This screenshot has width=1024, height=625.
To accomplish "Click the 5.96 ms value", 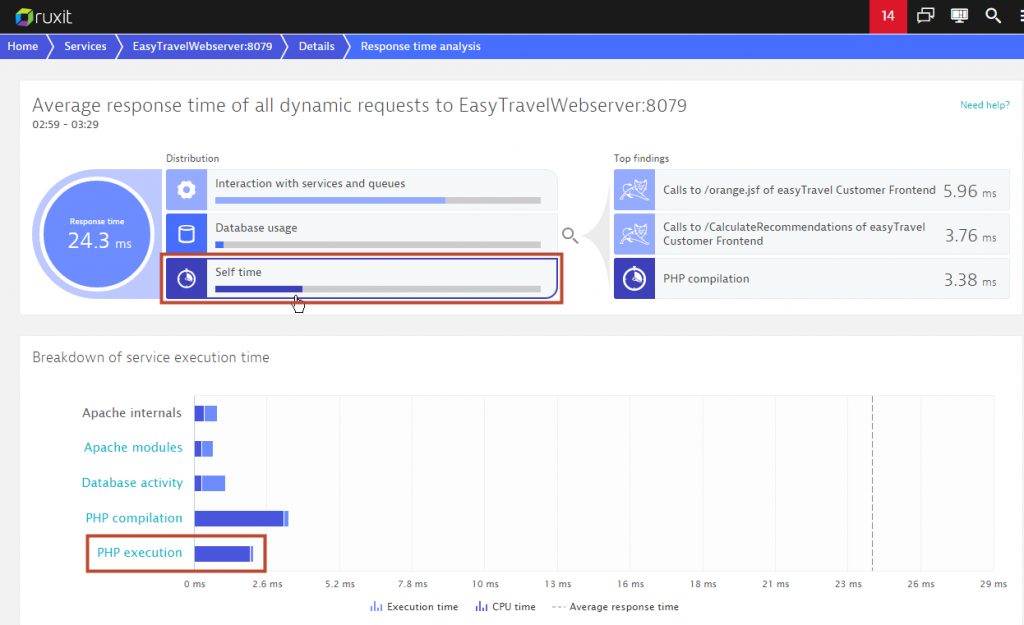I will click(970, 191).
